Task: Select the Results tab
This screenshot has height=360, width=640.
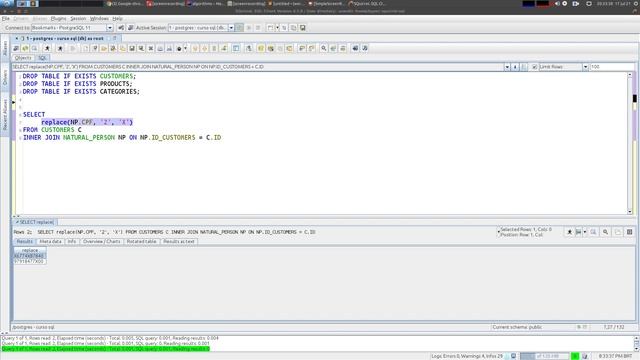Action: [x=24, y=242]
